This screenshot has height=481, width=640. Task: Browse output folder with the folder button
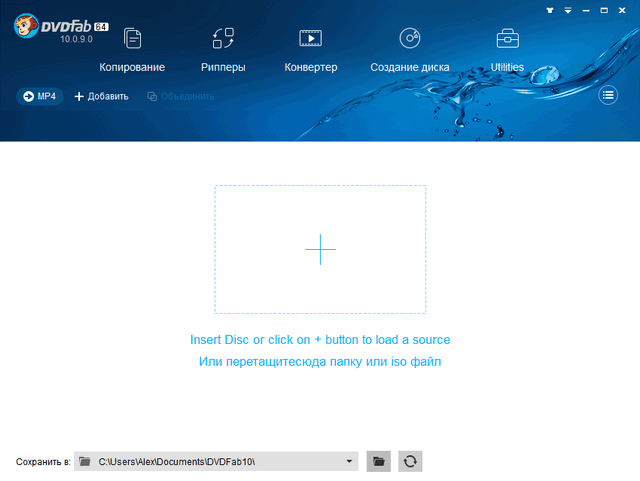(378, 461)
